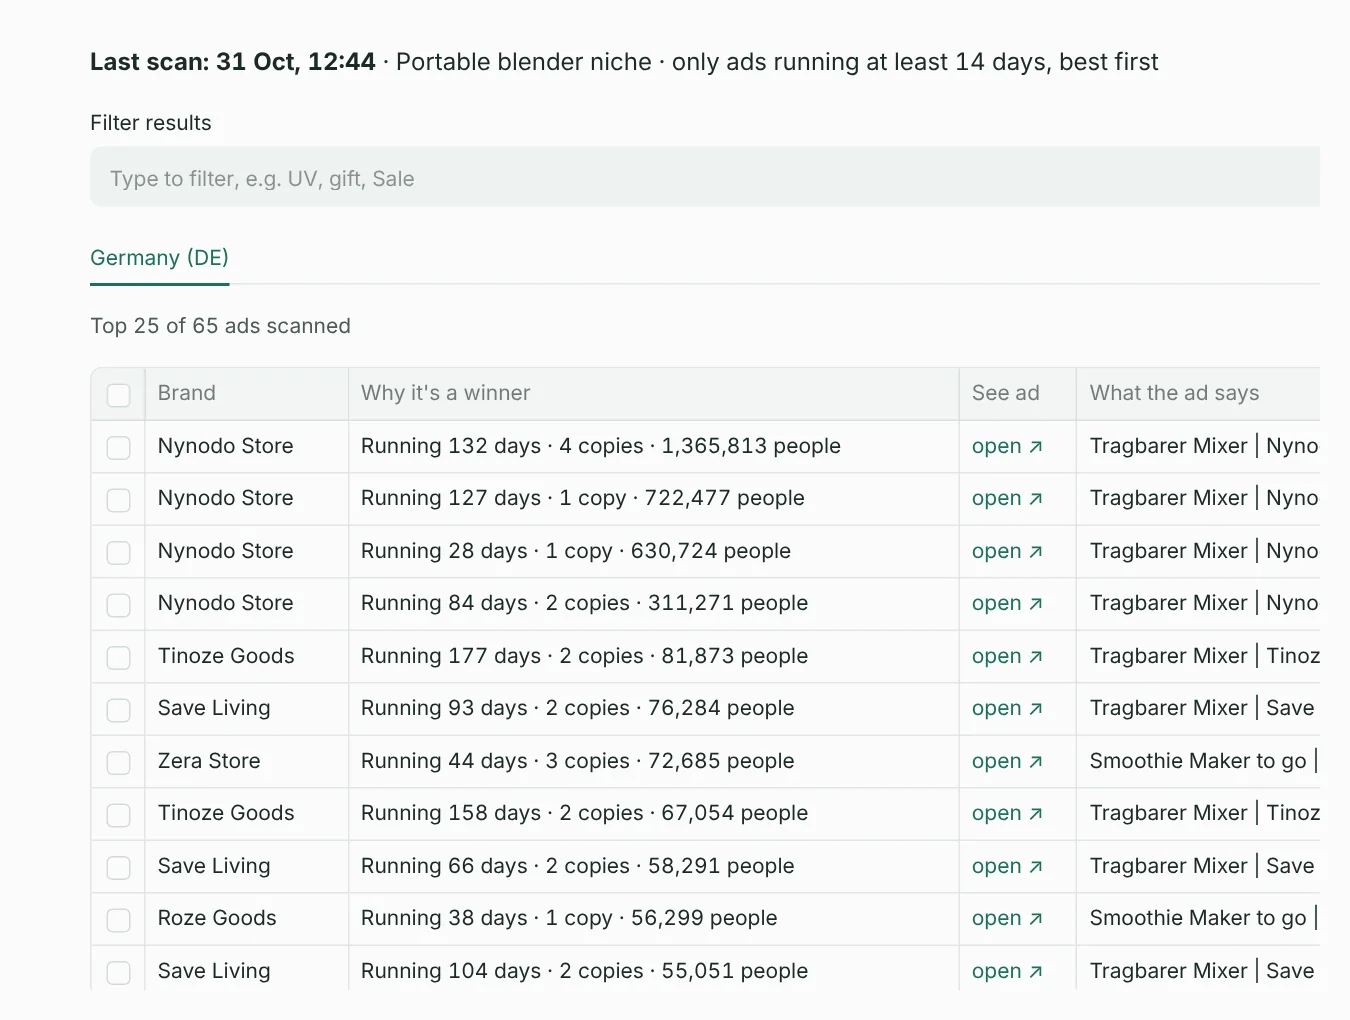1350x1020 pixels.
Task: Open the Save Living ad running 104 days
Action: click(1007, 971)
